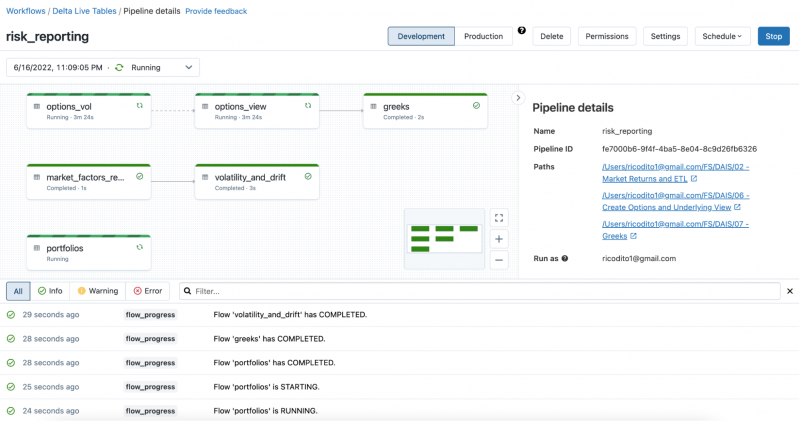The width and height of the screenshot is (800, 421).
Task: Click table icon on volatility_and_drift node
Action: (x=205, y=178)
